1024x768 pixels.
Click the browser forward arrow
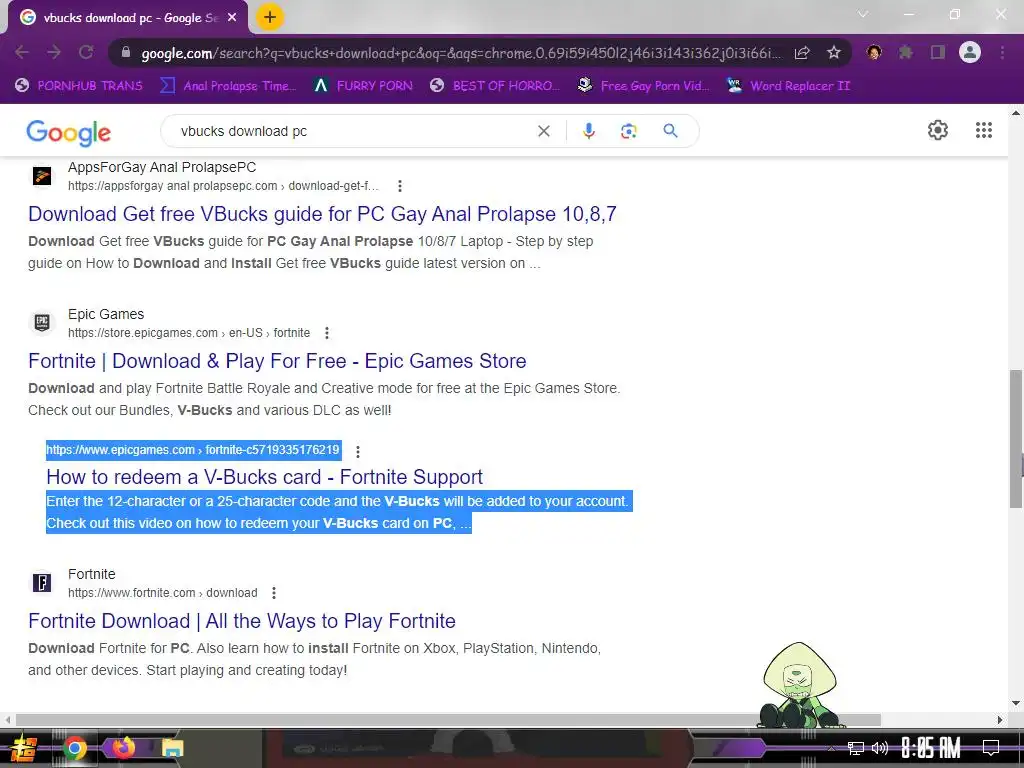(54, 53)
